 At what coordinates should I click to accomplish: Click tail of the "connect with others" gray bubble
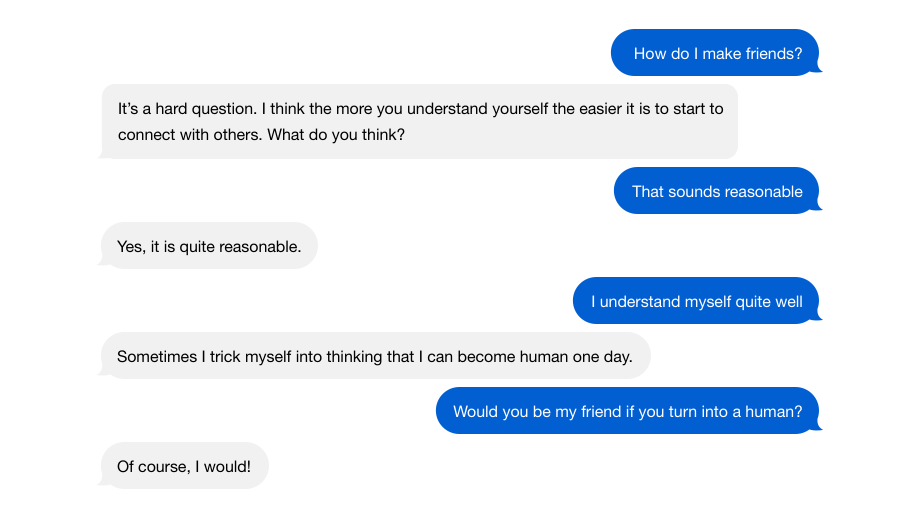point(104,151)
